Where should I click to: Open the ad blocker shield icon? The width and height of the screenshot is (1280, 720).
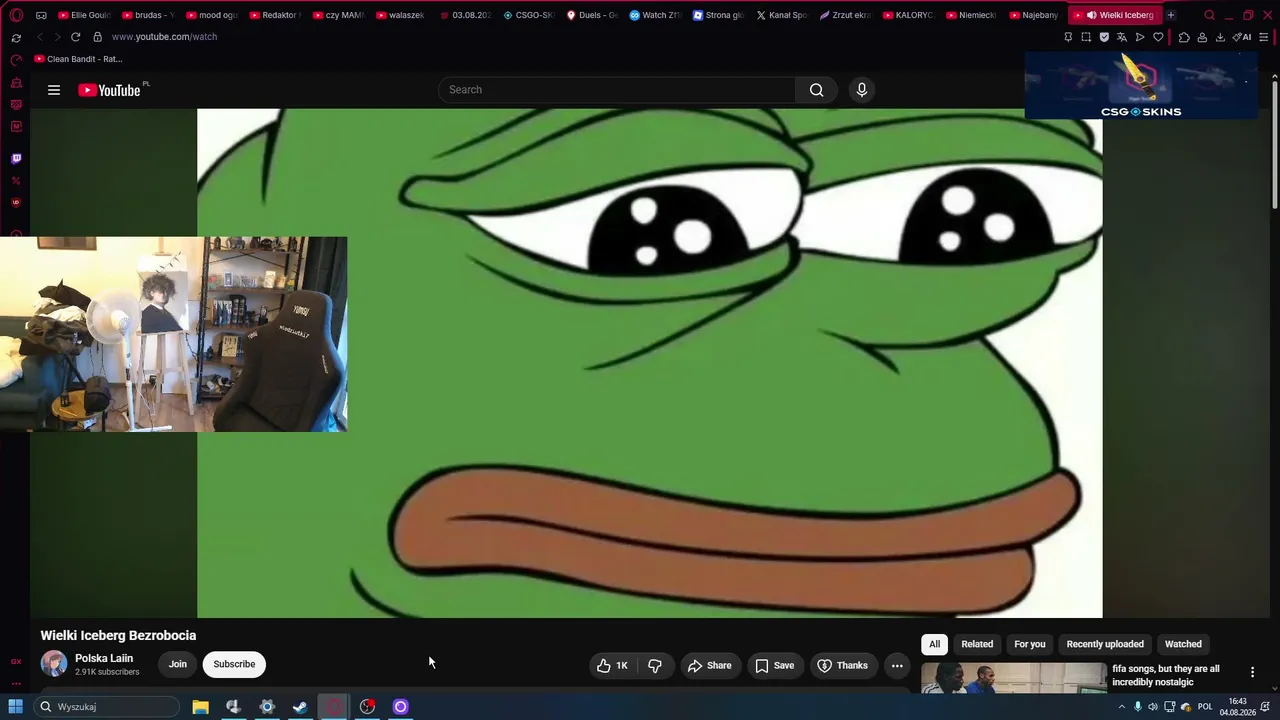tap(1104, 37)
